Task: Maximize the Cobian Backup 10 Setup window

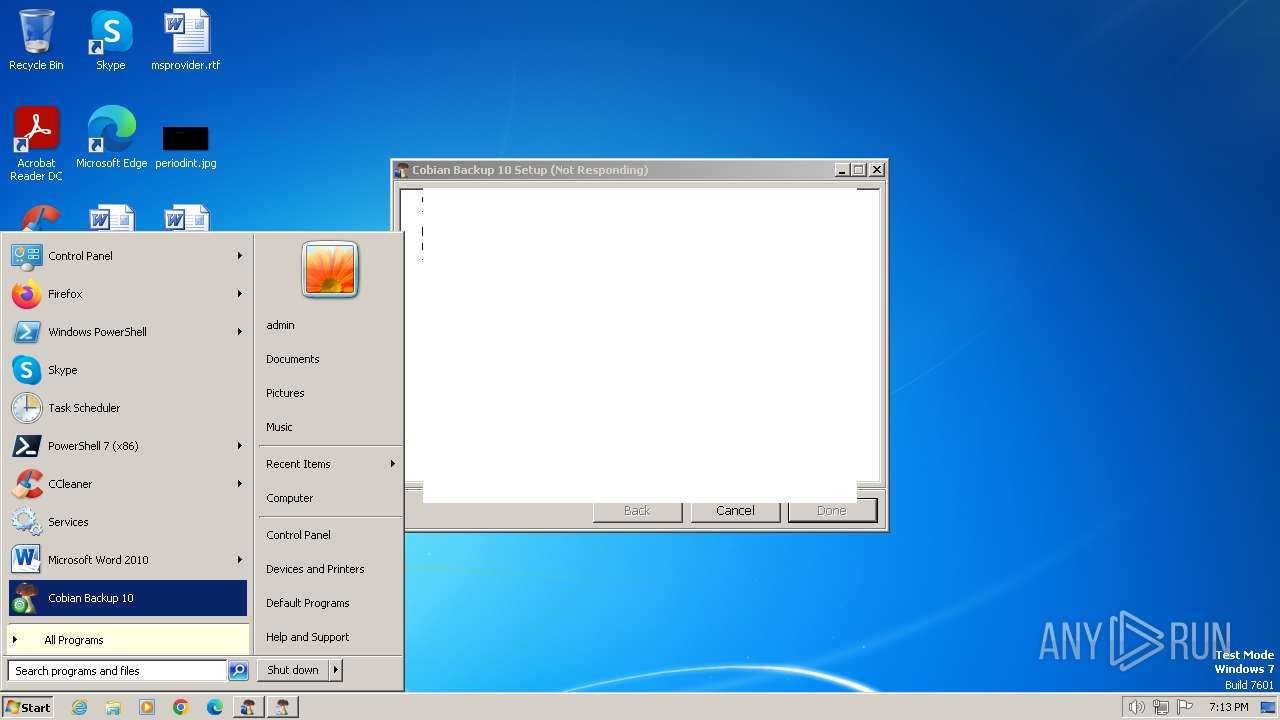Action: [859, 170]
